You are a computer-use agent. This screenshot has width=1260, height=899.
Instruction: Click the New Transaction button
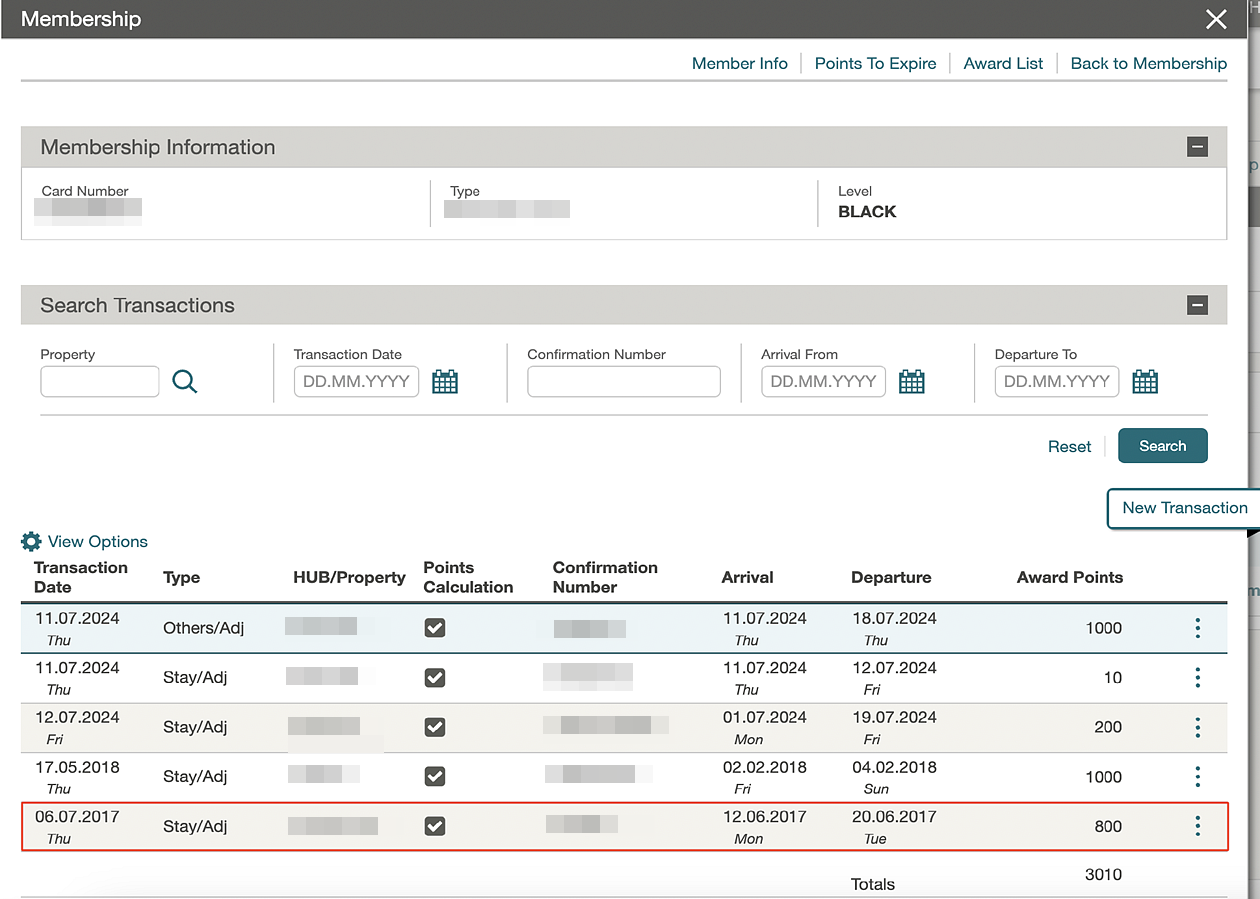(x=1184, y=508)
